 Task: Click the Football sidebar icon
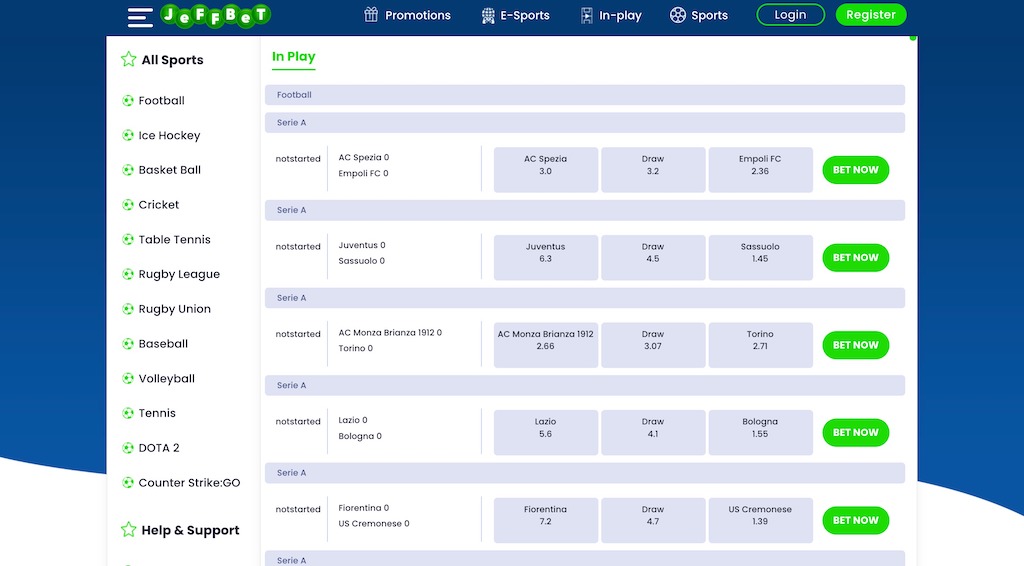[x=128, y=101]
